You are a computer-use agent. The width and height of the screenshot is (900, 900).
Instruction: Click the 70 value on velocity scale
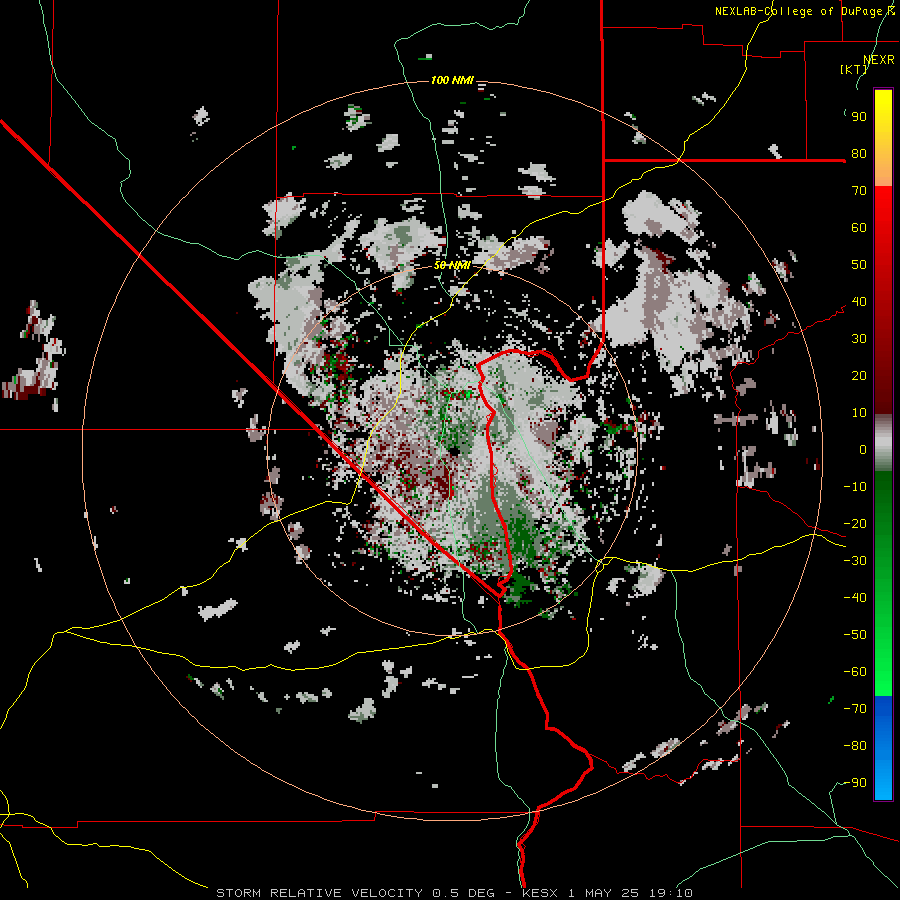(x=859, y=191)
